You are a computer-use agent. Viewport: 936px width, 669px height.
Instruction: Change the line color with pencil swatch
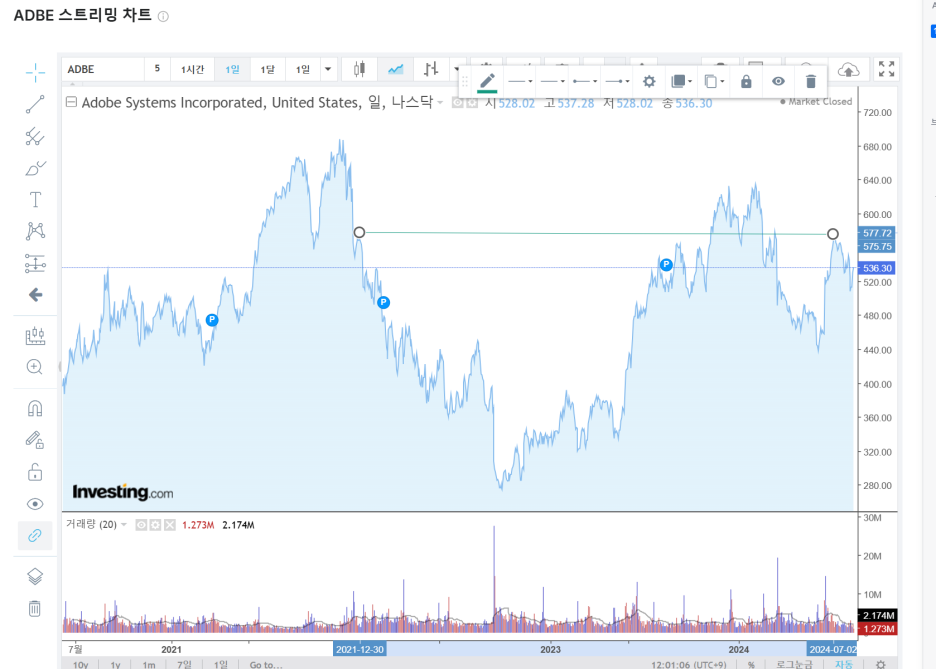tap(487, 82)
